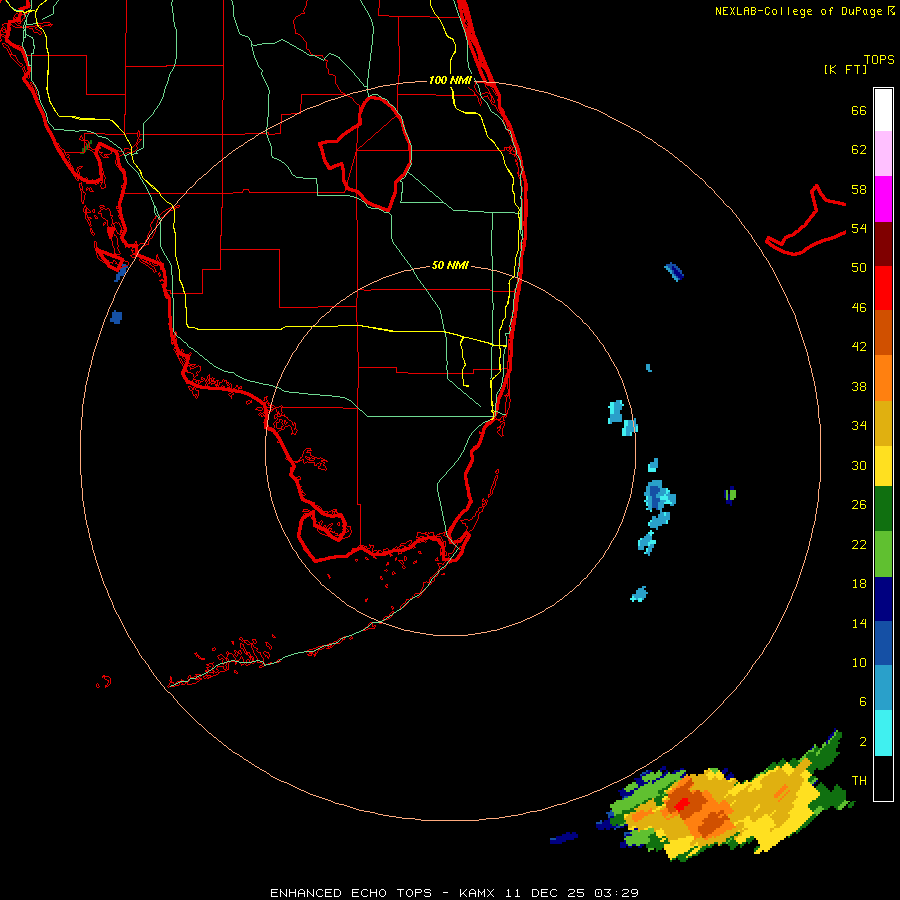Click the '66' legend value
900x900 pixels.
tap(859, 110)
